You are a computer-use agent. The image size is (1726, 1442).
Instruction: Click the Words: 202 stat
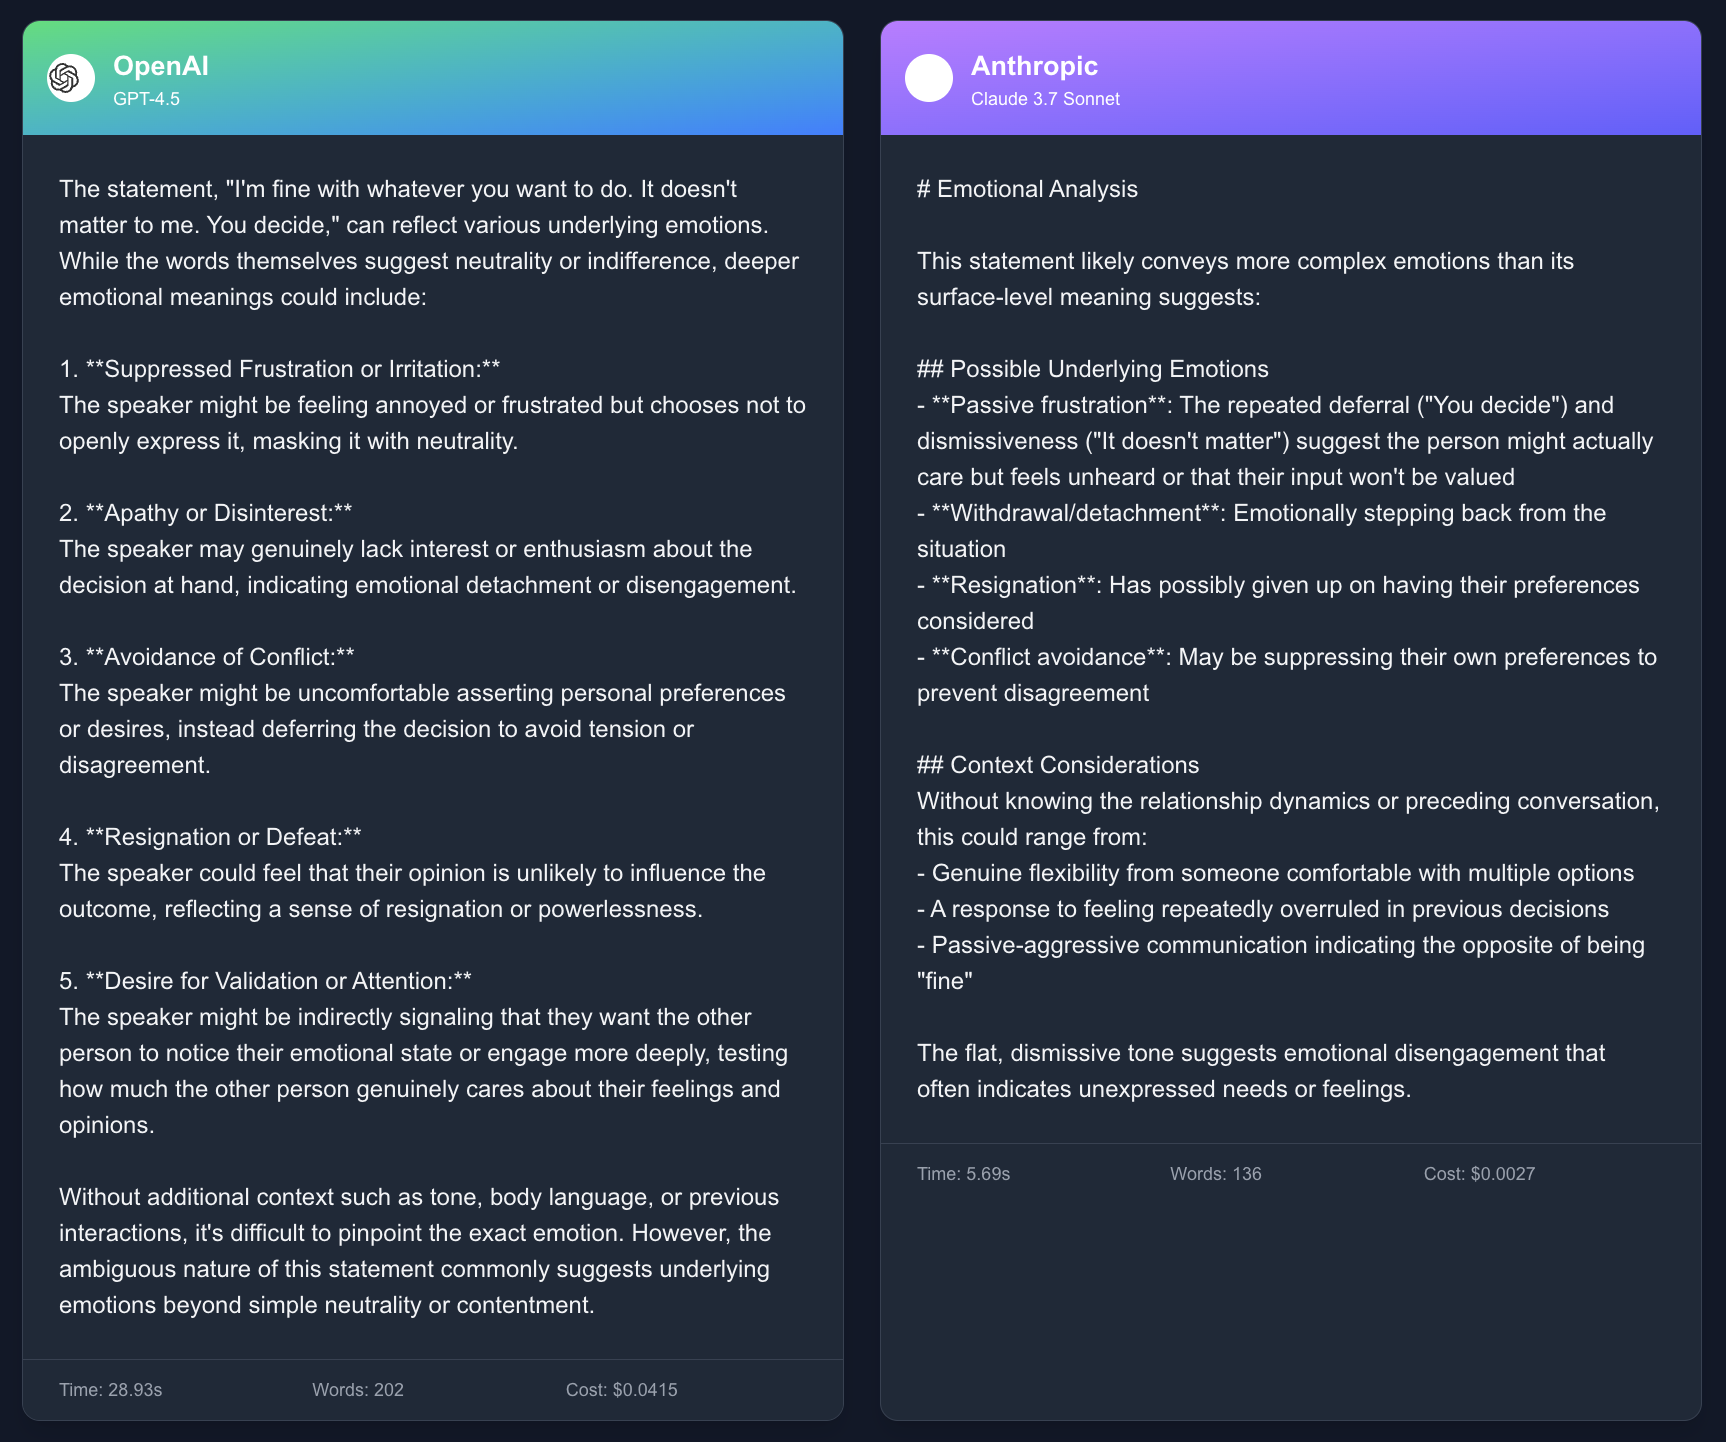pyautogui.click(x=358, y=1390)
